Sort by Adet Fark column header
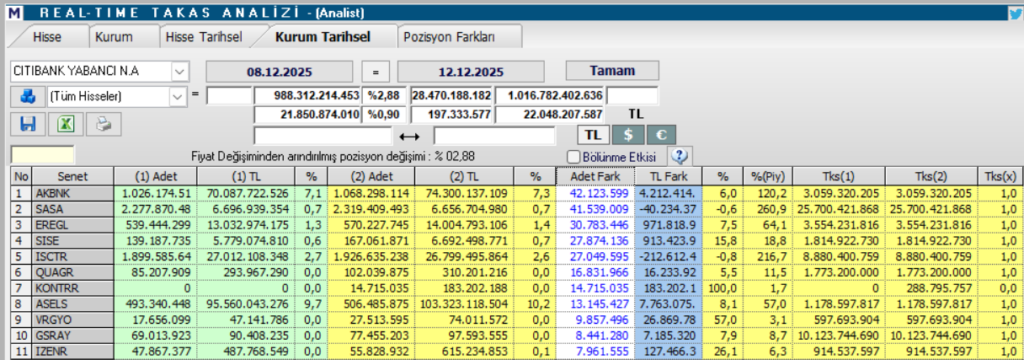 tap(594, 176)
